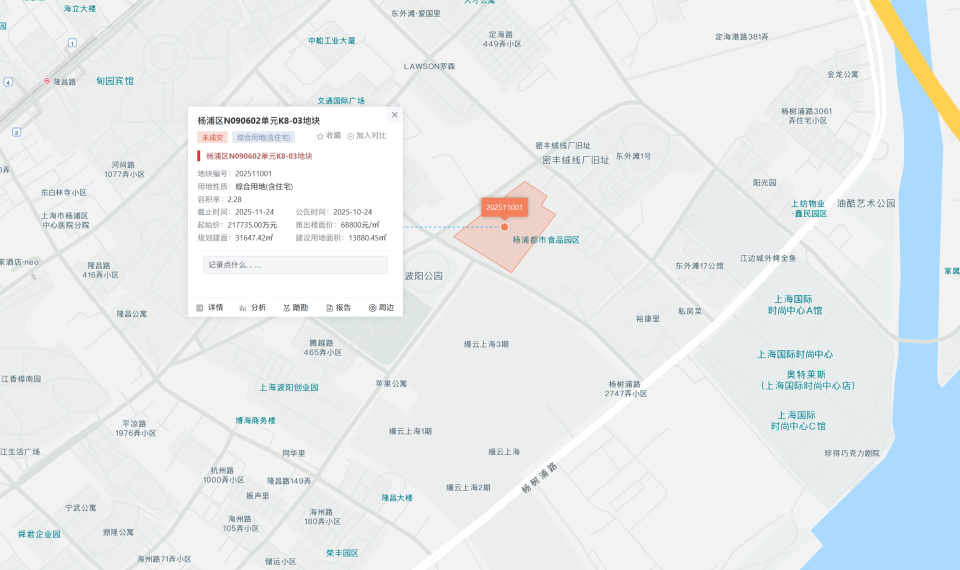This screenshot has width=960, height=570.
Task: Click the 起始价 value 217735.00万元
Action: [x=252, y=225]
